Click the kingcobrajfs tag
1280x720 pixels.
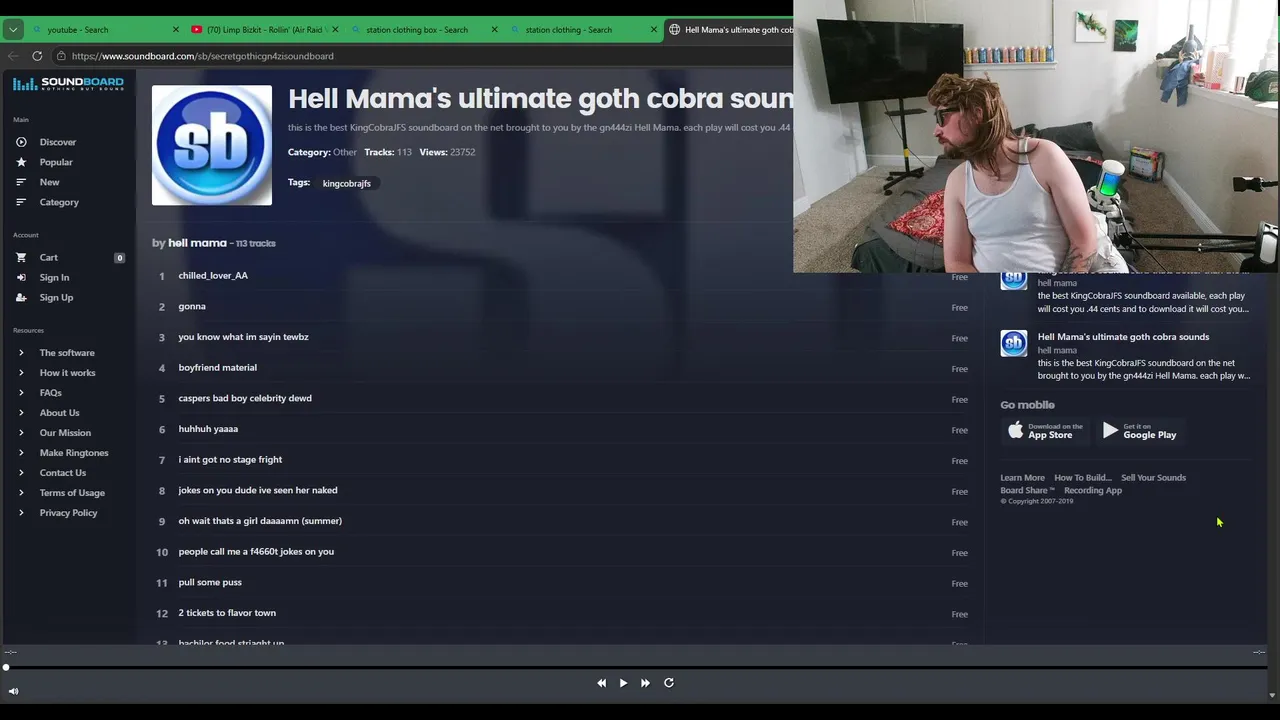(x=346, y=183)
